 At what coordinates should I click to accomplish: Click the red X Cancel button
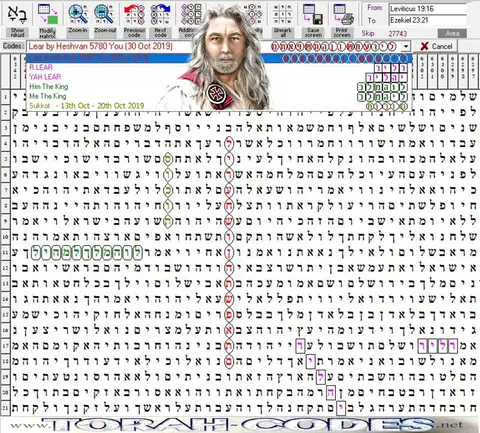tap(436, 46)
